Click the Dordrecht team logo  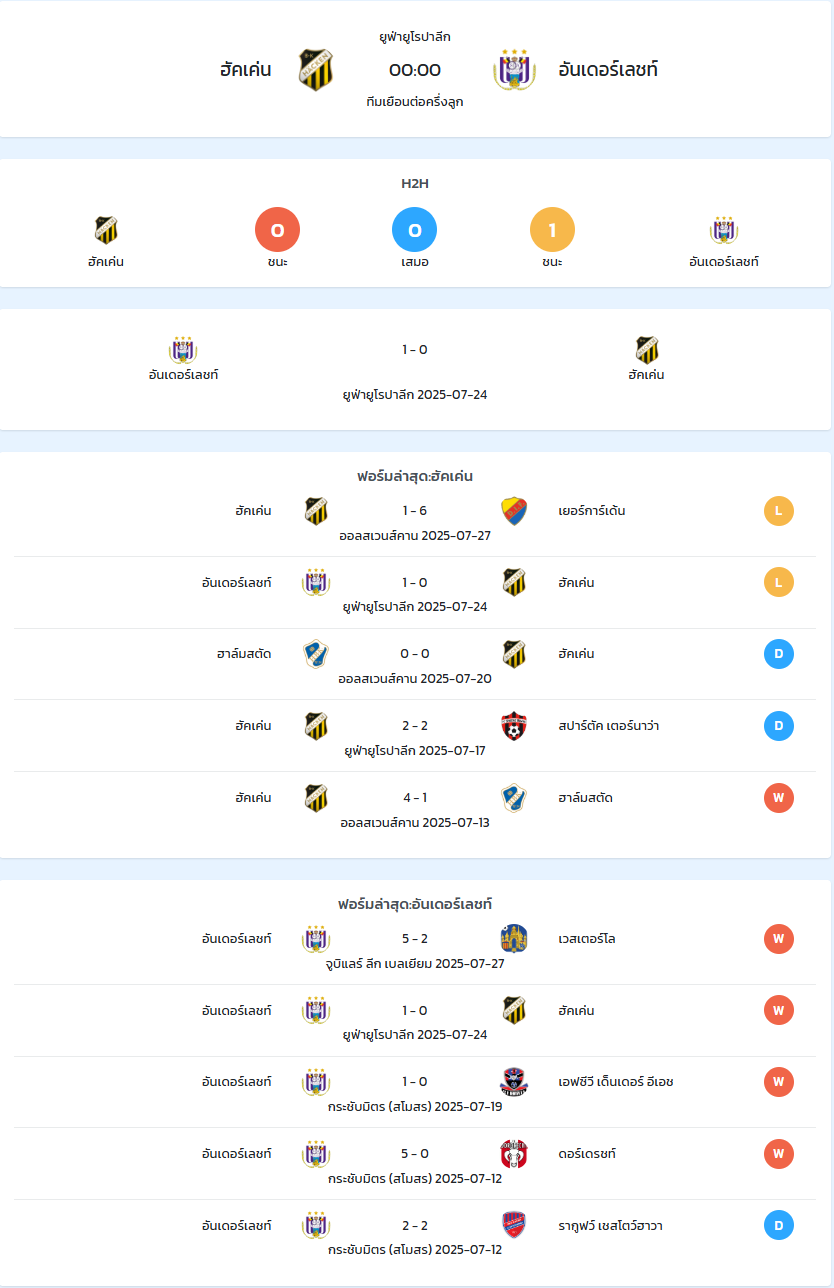514,1154
